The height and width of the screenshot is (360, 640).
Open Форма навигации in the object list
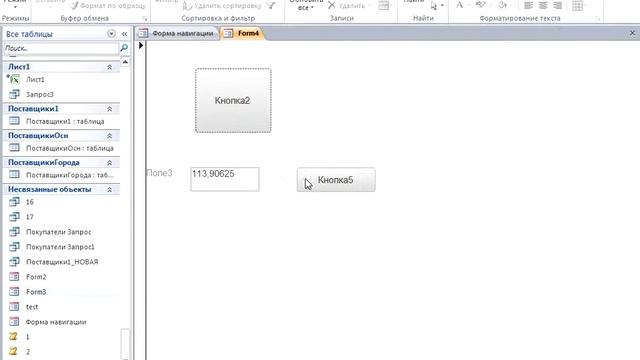[56, 322]
